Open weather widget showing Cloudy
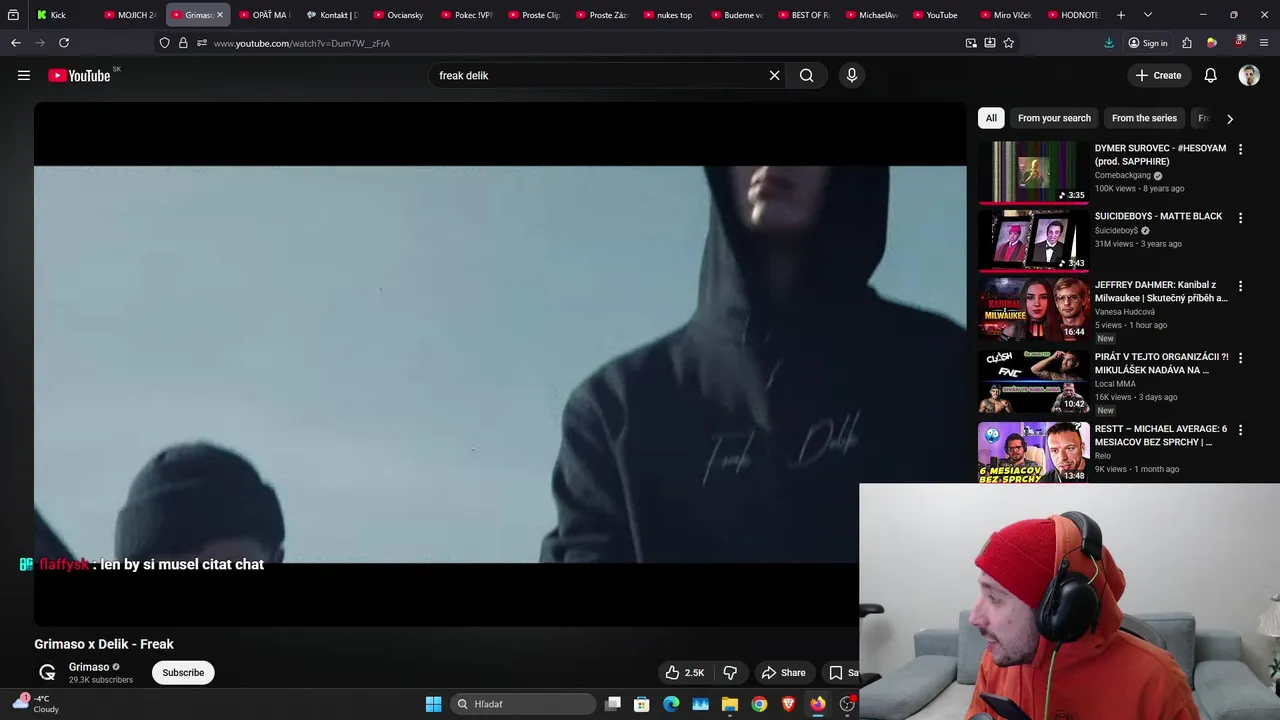 coord(36,704)
